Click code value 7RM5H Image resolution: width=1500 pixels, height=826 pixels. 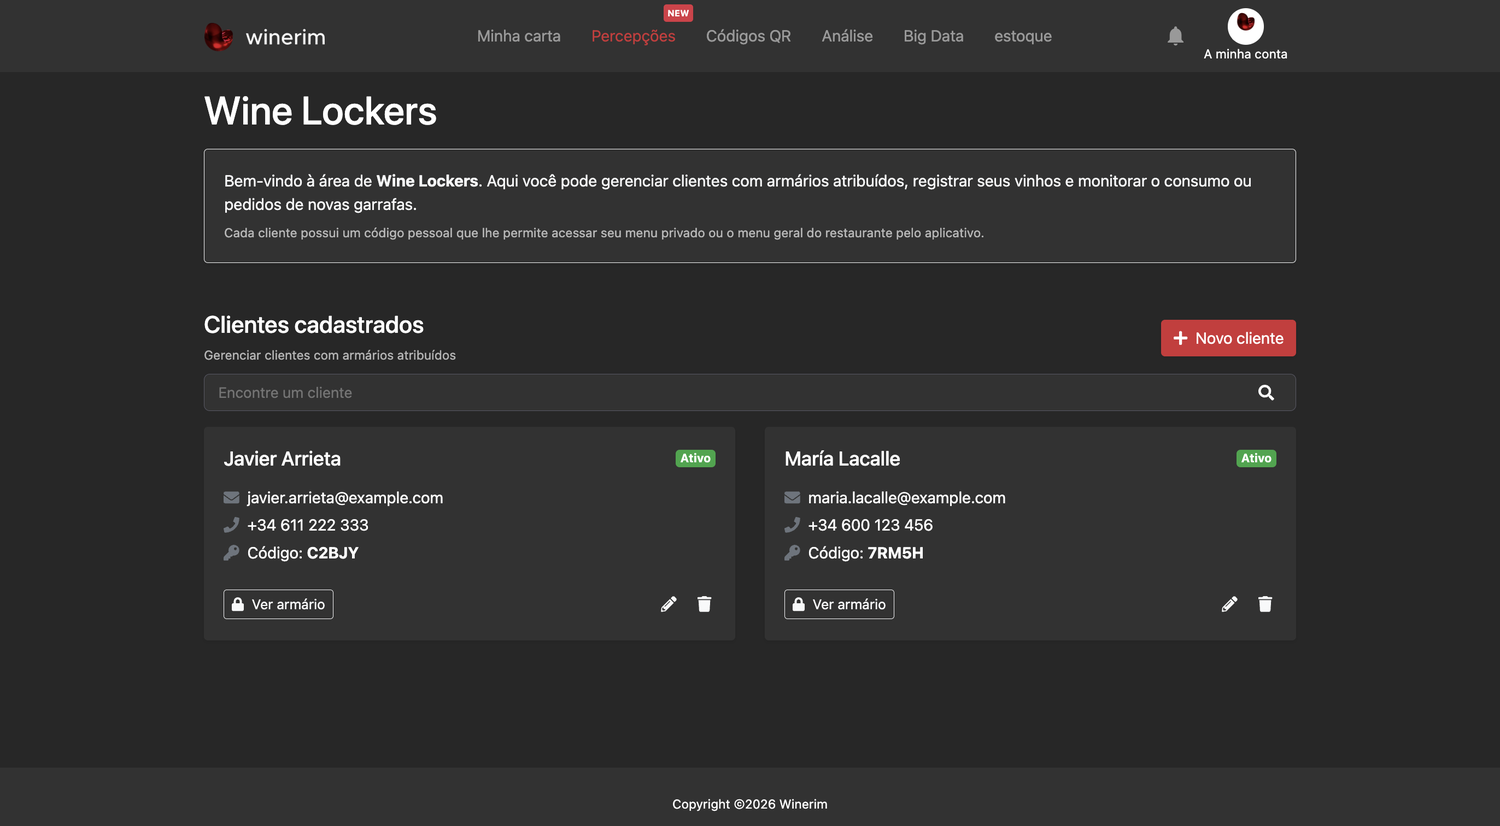[896, 553]
